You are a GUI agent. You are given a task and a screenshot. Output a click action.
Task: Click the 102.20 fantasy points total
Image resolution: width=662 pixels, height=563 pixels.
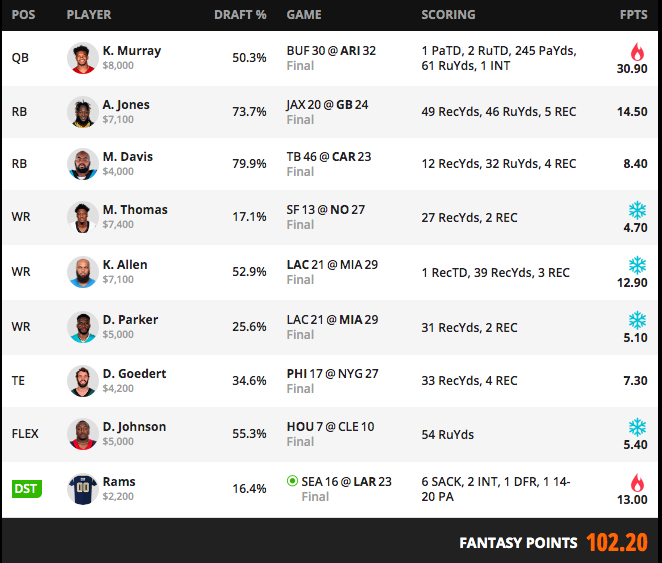tap(617, 543)
